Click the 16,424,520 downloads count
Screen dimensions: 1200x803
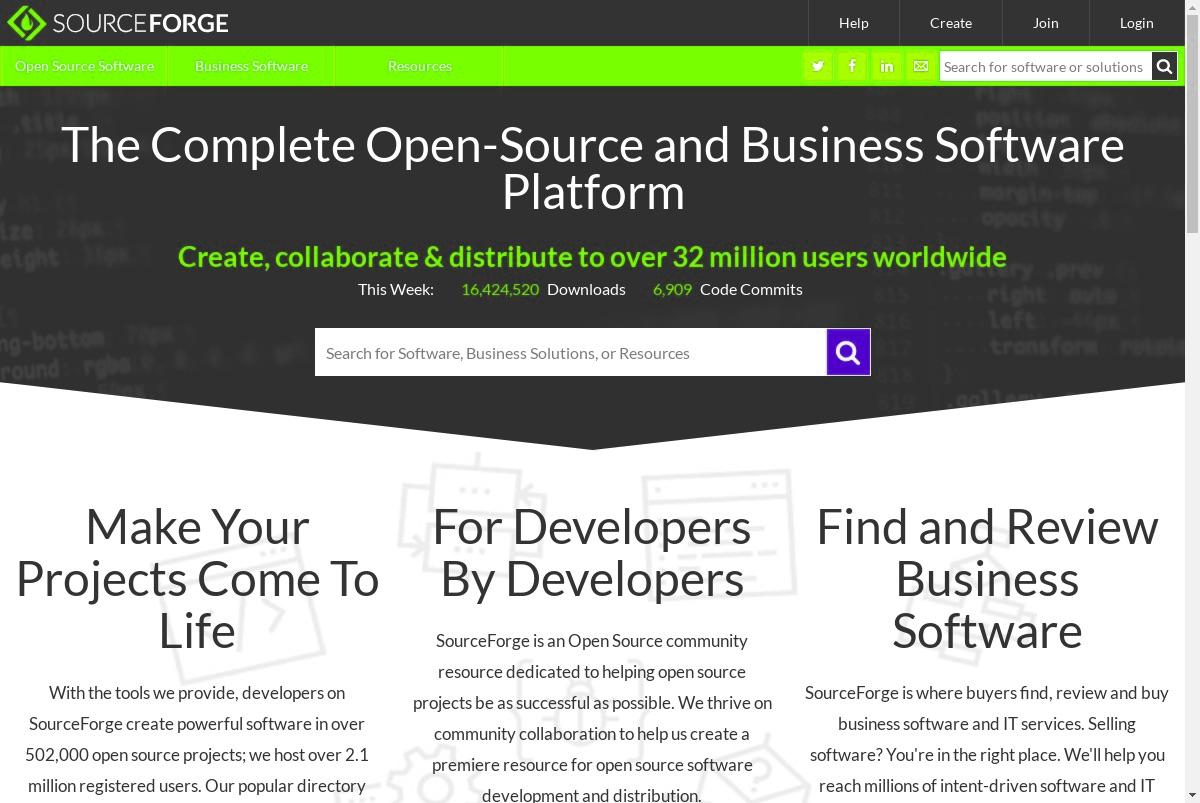(500, 289)
